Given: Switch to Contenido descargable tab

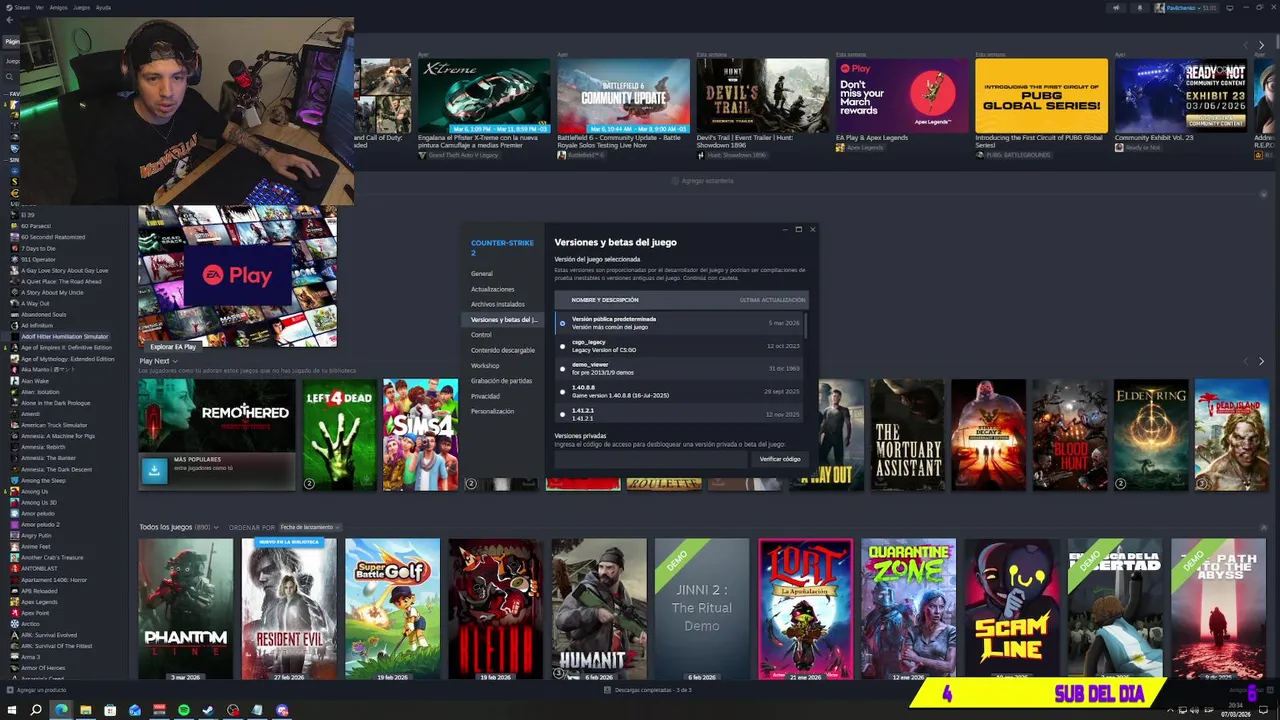Looking at the screenshot, I should click(x=503, y=350).
